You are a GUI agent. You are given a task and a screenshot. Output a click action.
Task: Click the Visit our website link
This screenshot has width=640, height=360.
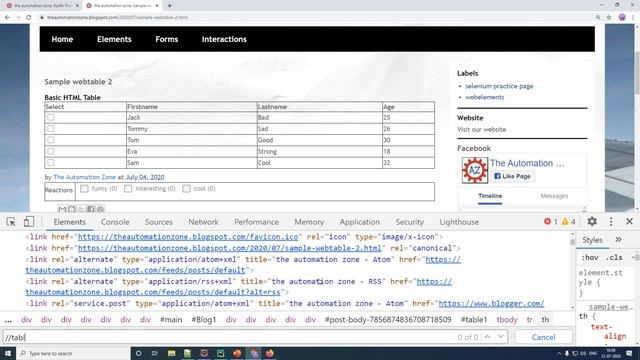(x=482, y=129)
